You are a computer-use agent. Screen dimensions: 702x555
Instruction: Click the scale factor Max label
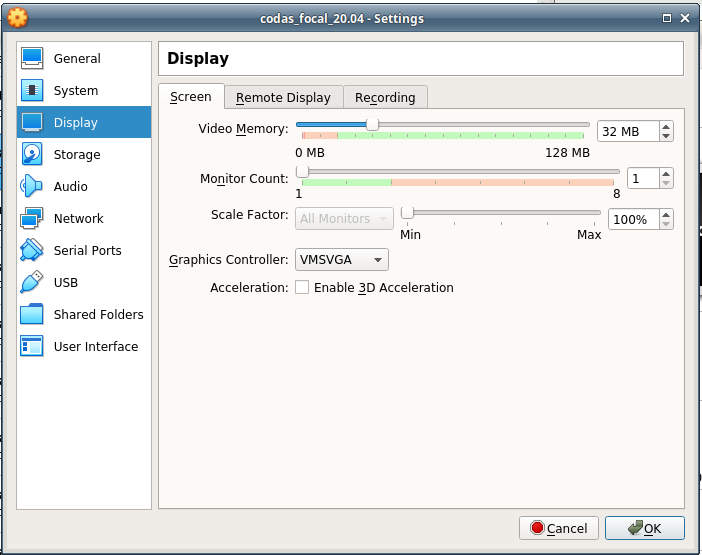pyautogui.click(x=589, y=235)
